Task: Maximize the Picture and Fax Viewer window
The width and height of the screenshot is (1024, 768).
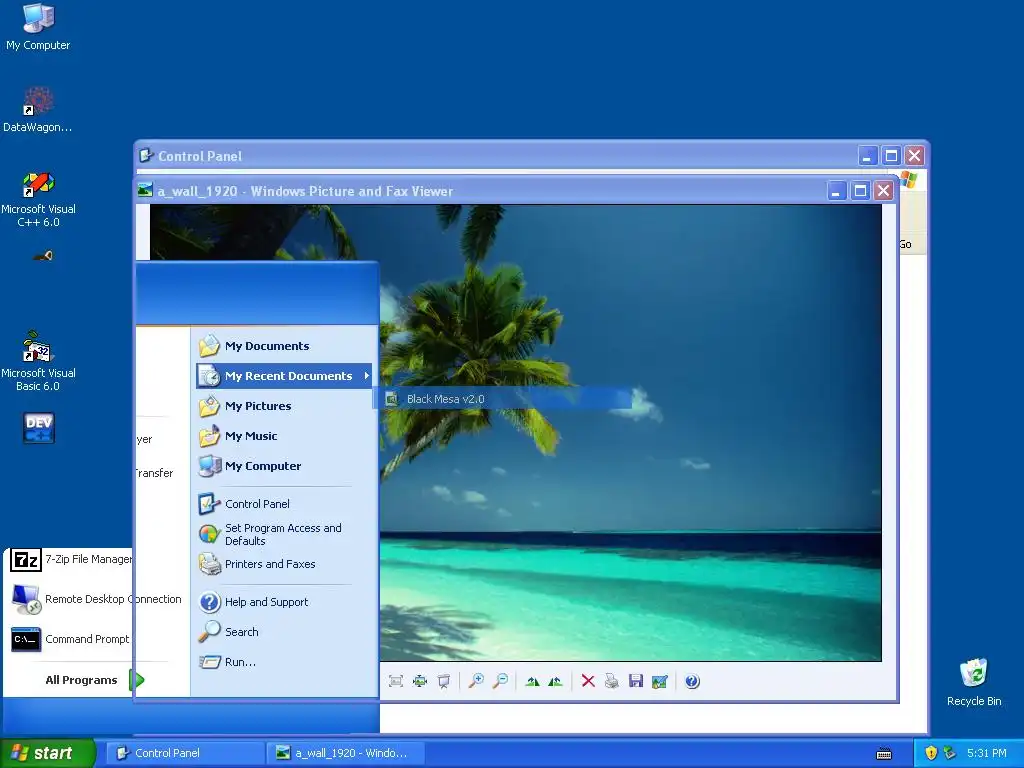Action: [860, 191]
